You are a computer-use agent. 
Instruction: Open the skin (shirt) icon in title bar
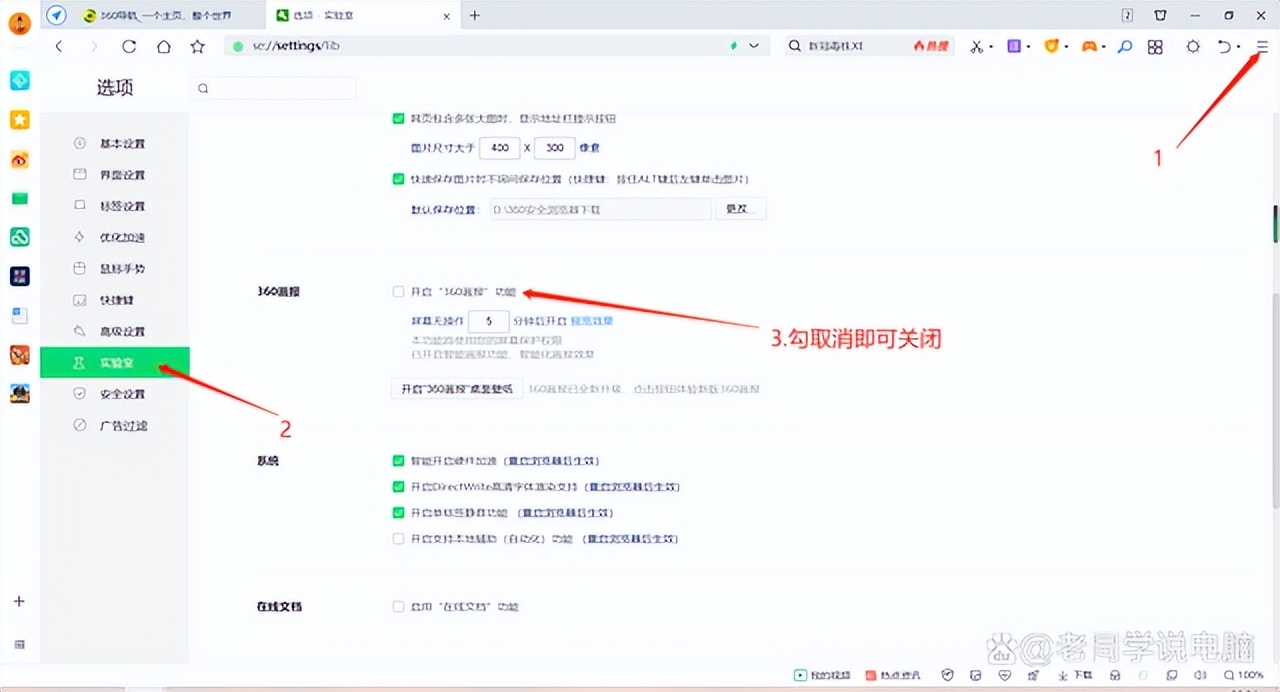point(1160,15)
